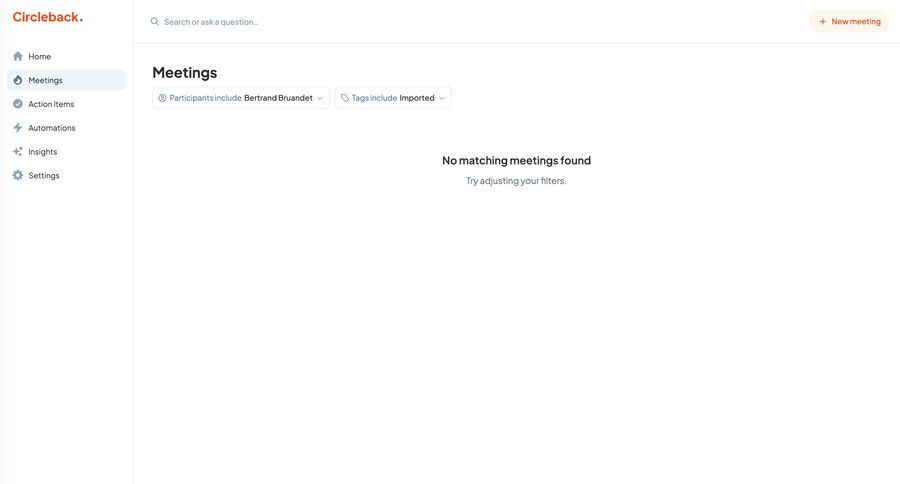Open the Imported tag filter value
Image resolution: width=900 pixels, height=484 pixels.
tap(417, 98)
